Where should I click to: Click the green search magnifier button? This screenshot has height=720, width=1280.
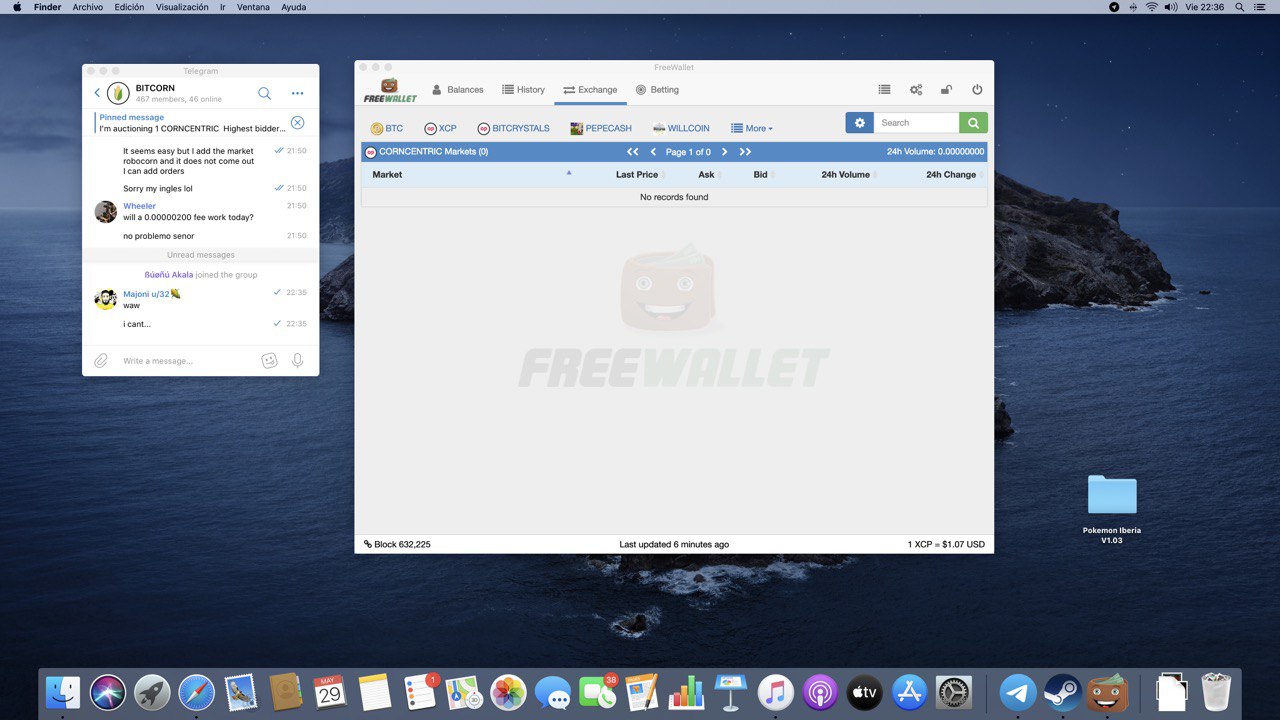(973, 123)
